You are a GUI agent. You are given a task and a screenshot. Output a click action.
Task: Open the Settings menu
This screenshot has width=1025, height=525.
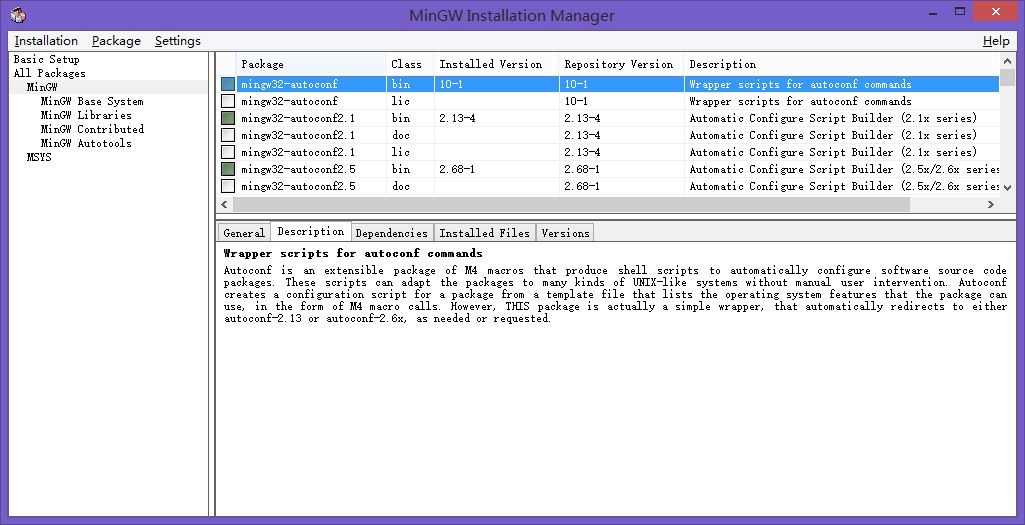pos(178,41)
